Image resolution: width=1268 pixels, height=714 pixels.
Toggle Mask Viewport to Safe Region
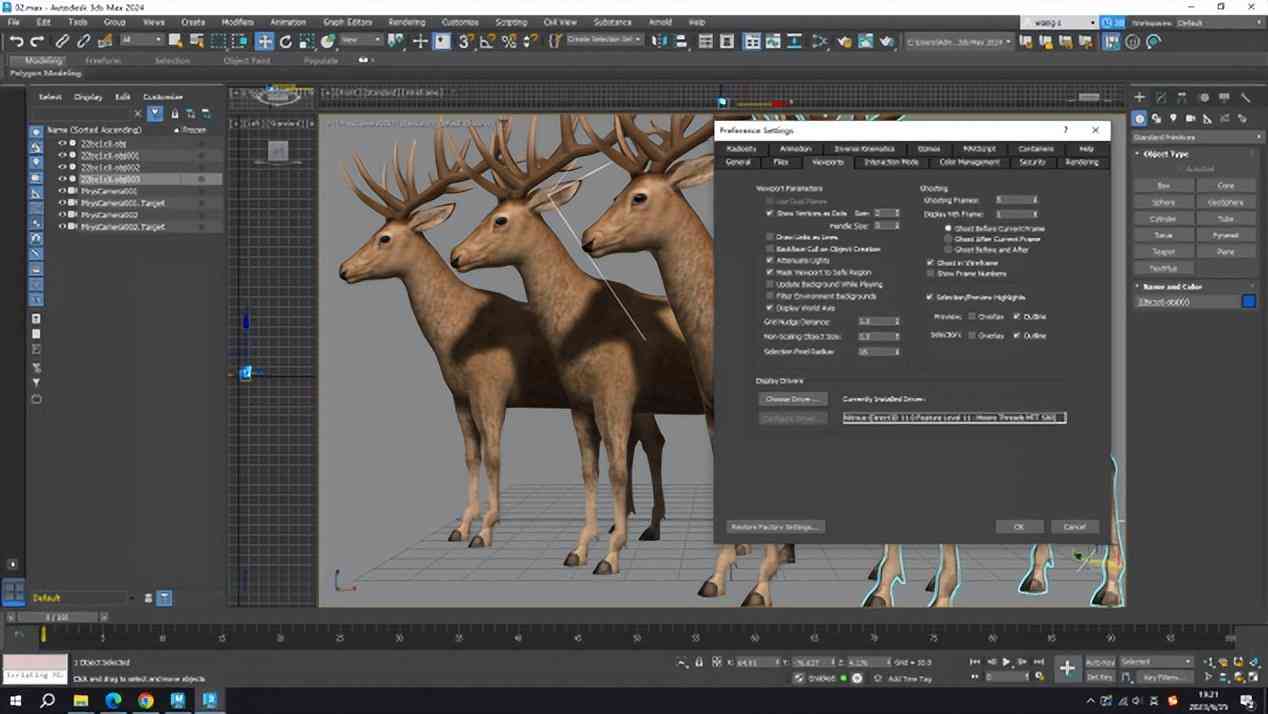pos(769,272)
